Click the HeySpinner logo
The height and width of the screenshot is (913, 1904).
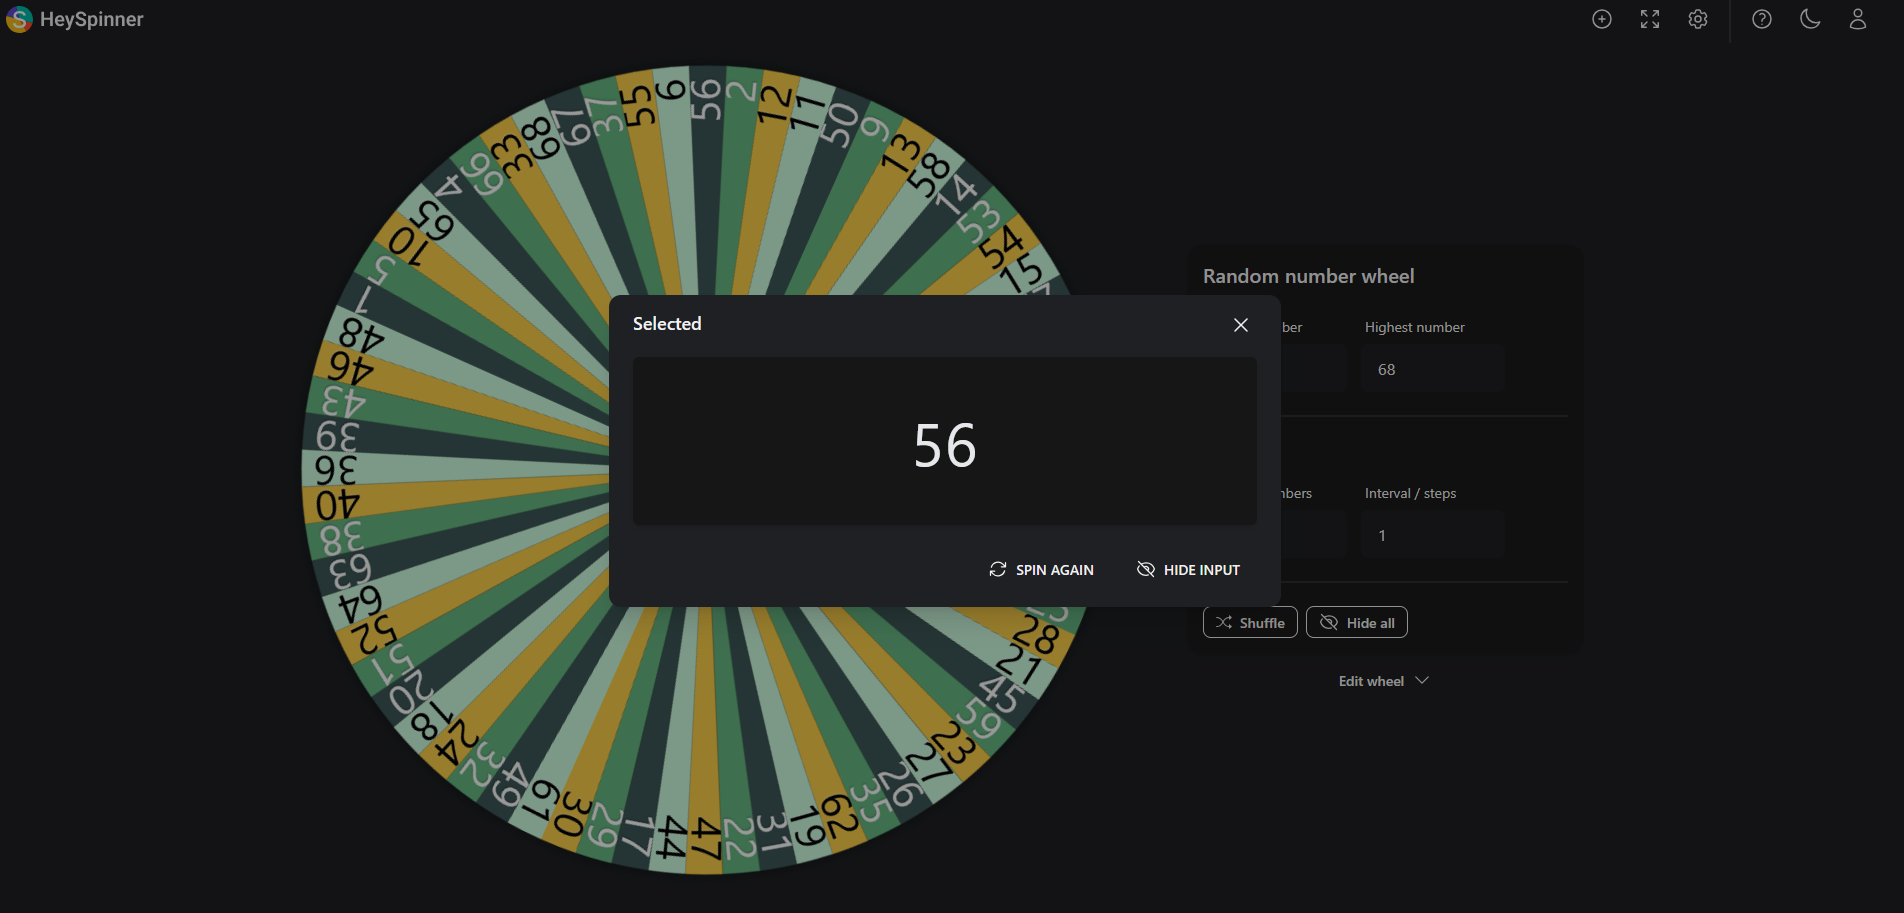click(x=19, y=19)
